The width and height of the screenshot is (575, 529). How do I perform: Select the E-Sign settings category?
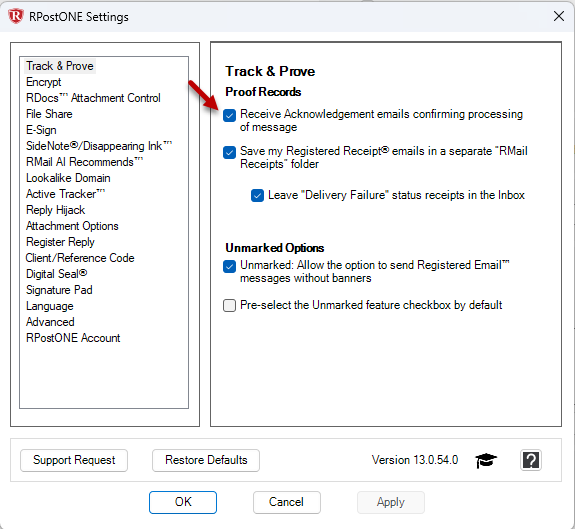point(41,130)
